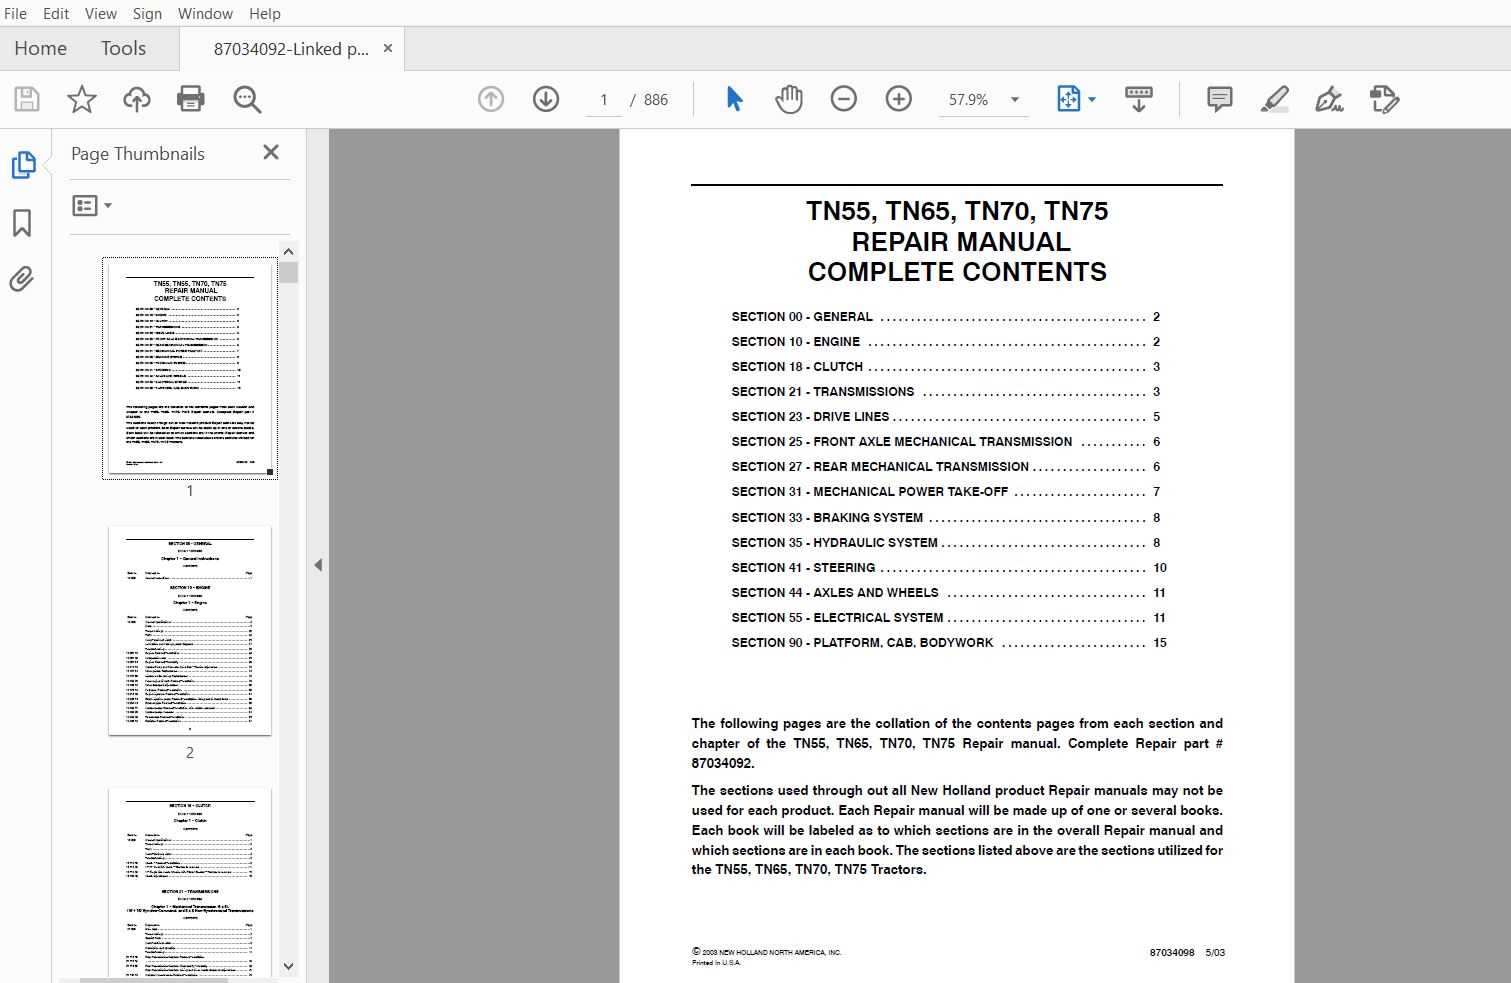Open the Sign document pen tool
The width and height of the screenshot is (1511, 983).
click(x=1329, y=99)
